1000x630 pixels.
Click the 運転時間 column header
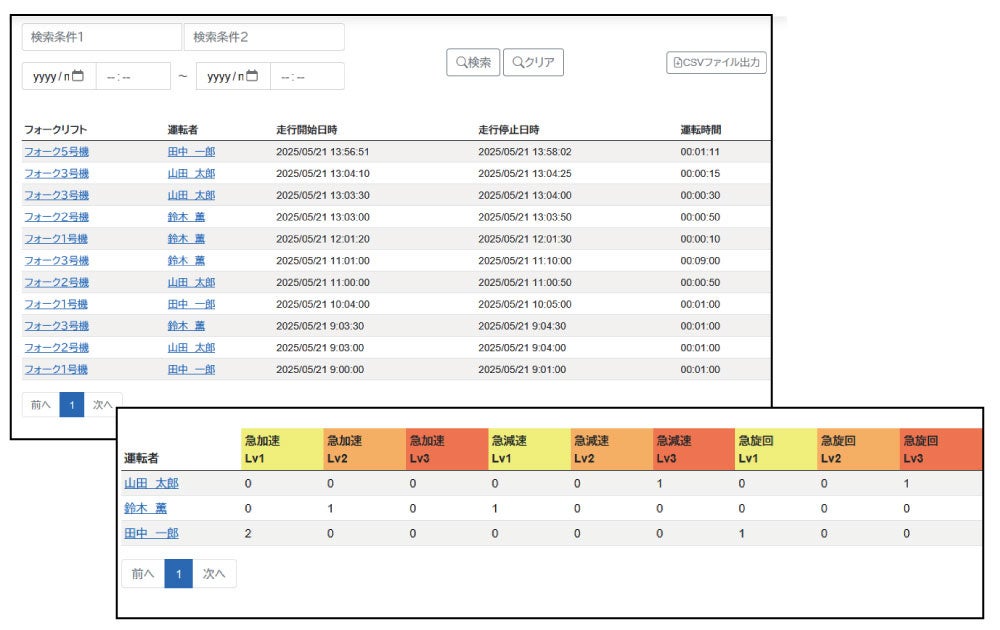[x=700, y=129]
